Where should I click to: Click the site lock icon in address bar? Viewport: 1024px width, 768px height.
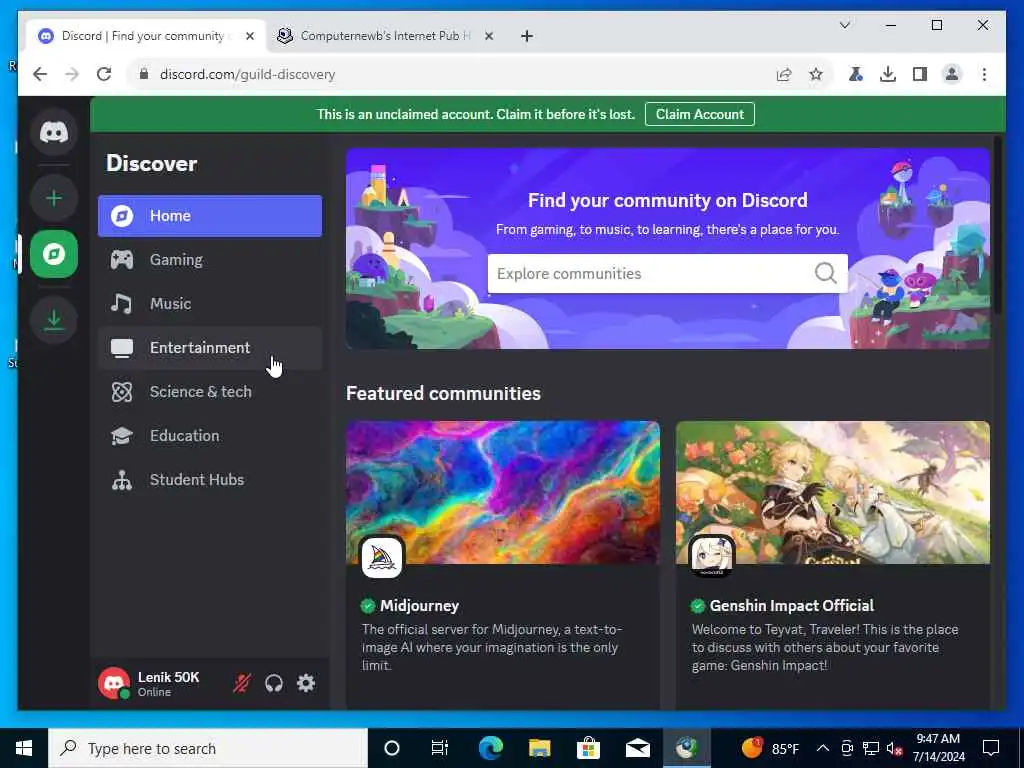coord(144,74)
